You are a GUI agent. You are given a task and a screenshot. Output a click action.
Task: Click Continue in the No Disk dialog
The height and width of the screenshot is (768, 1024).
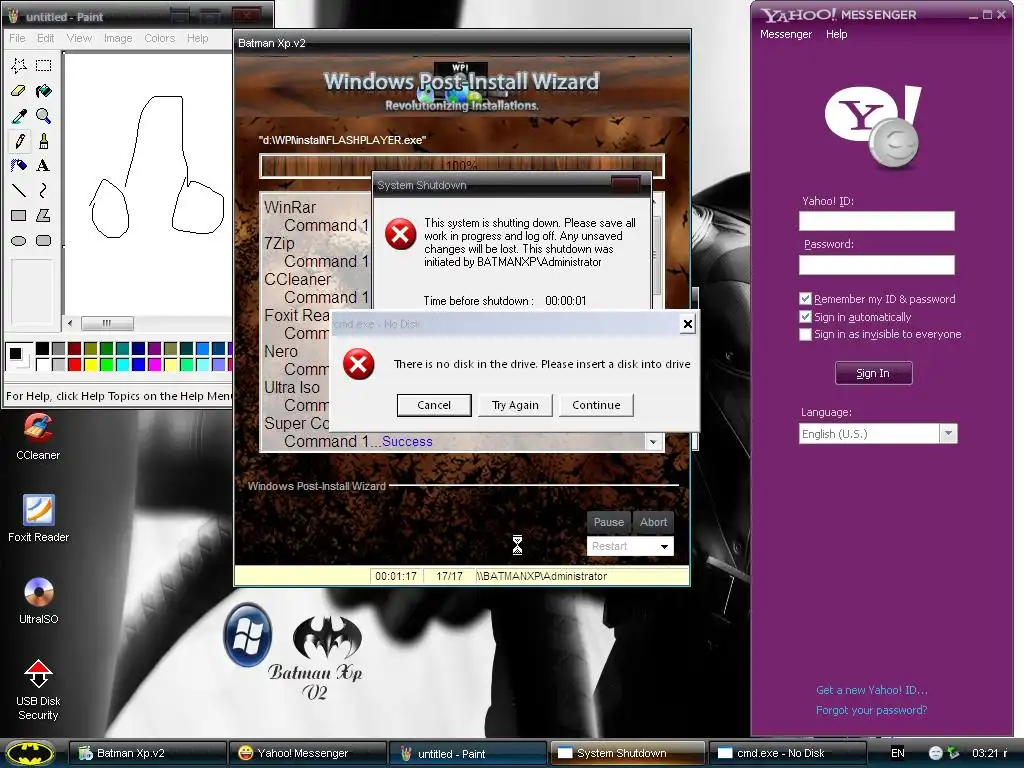click(x=596, y=405)
